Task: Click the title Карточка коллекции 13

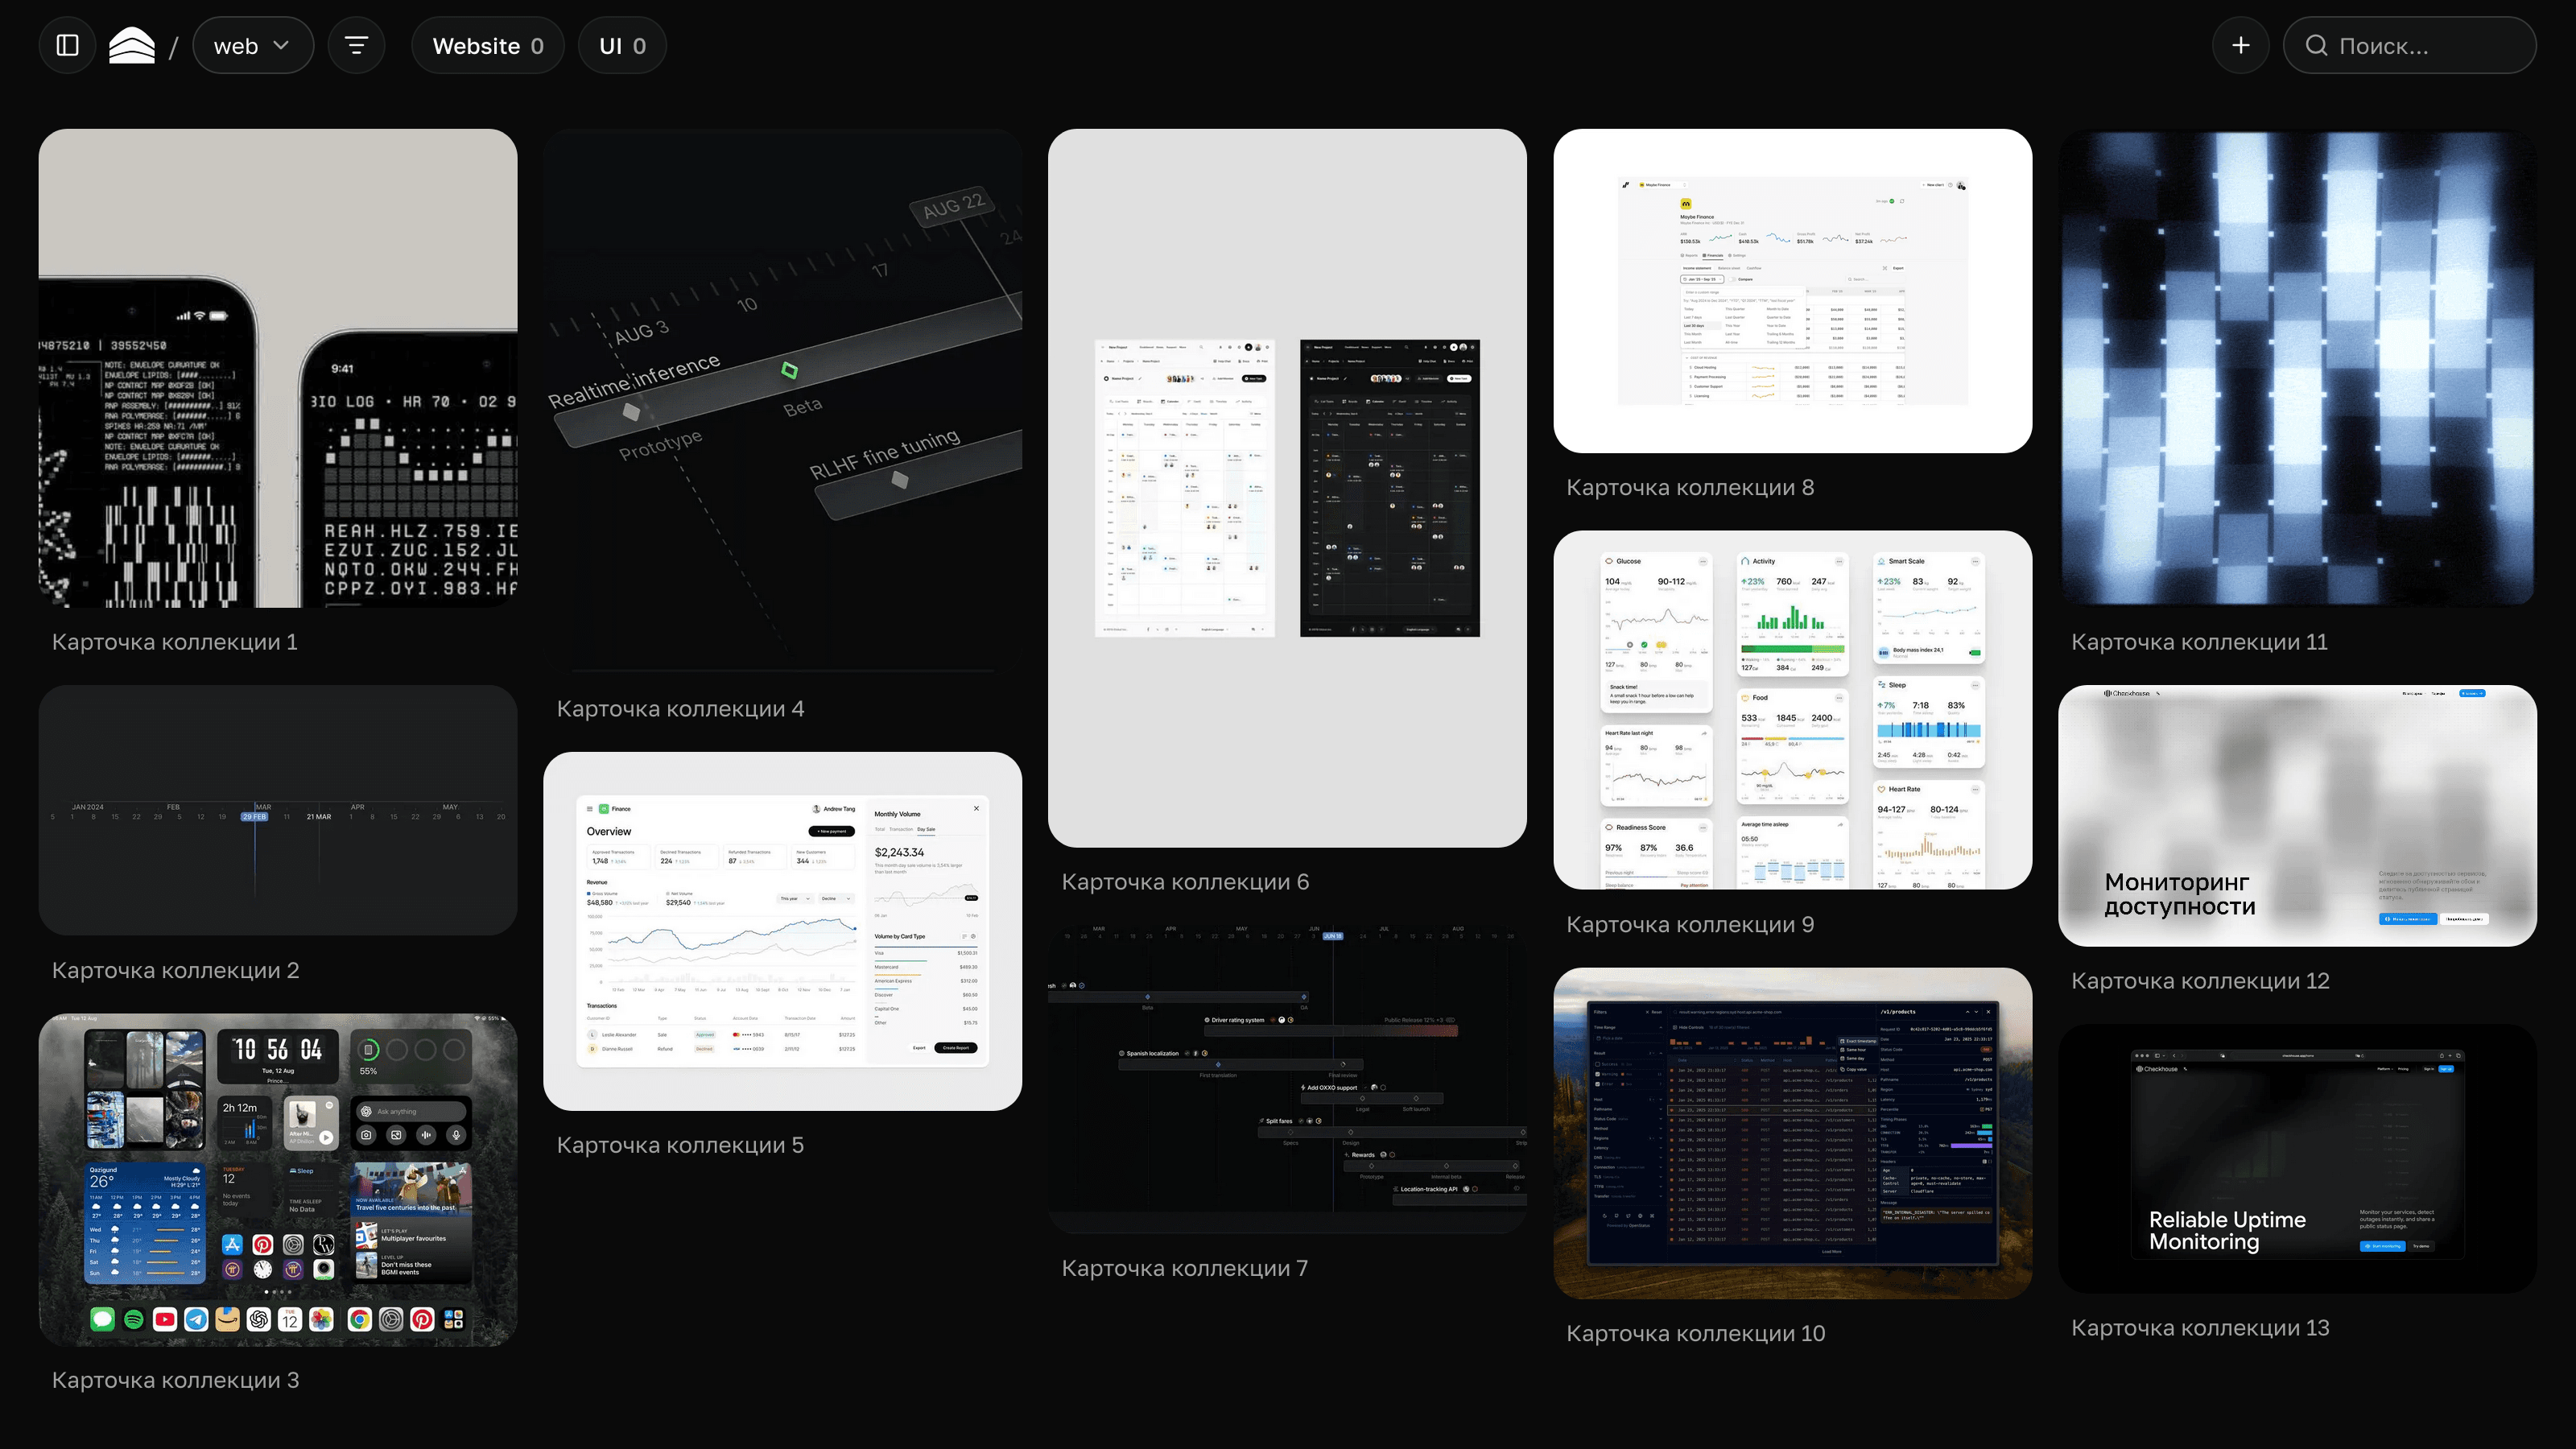Action: (2201, 1328)
